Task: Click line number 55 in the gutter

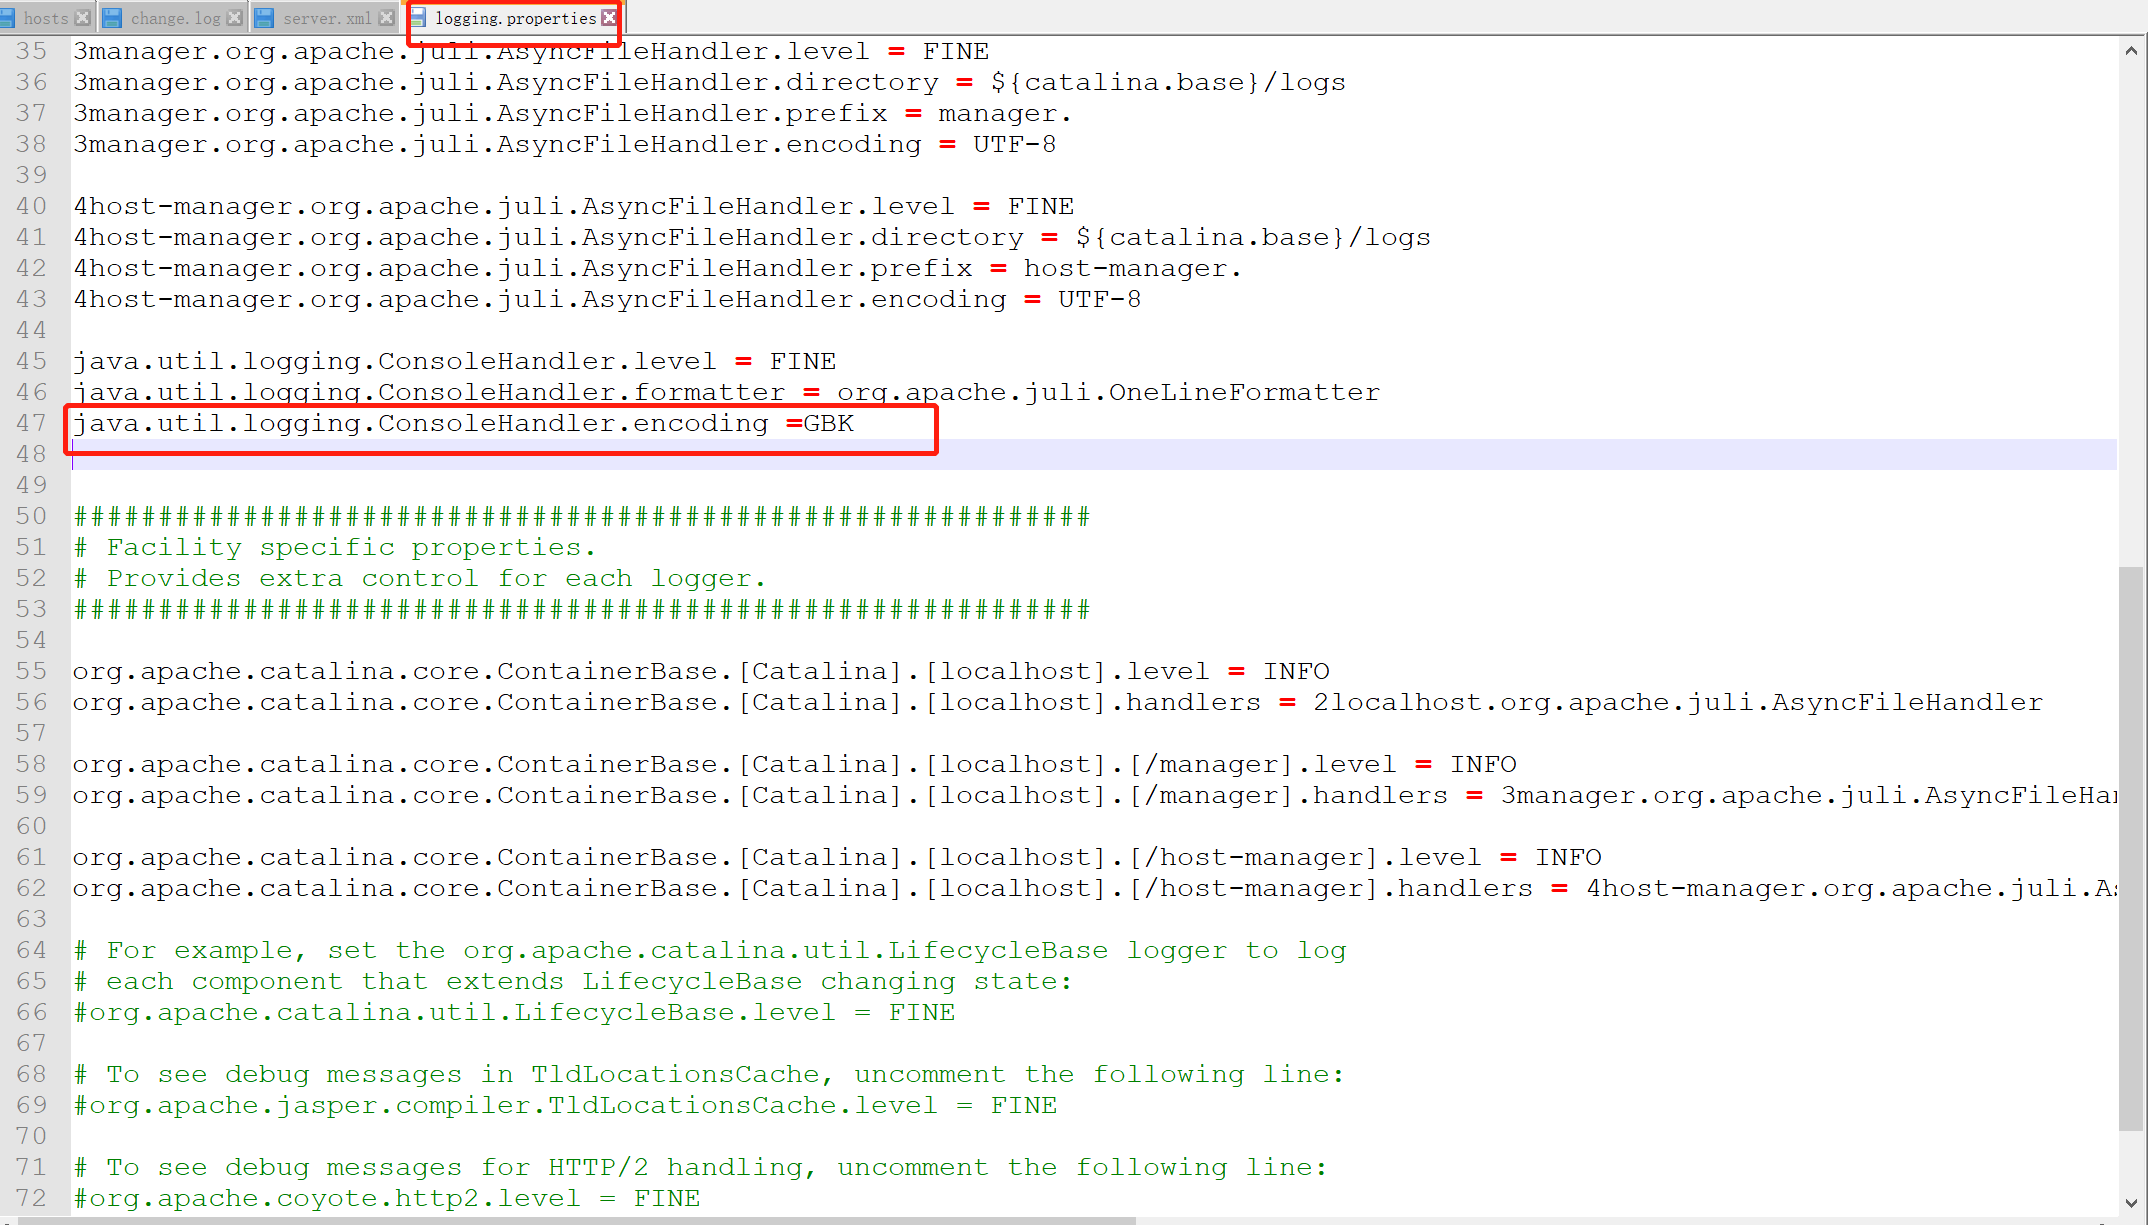Action: pos(30,670)
